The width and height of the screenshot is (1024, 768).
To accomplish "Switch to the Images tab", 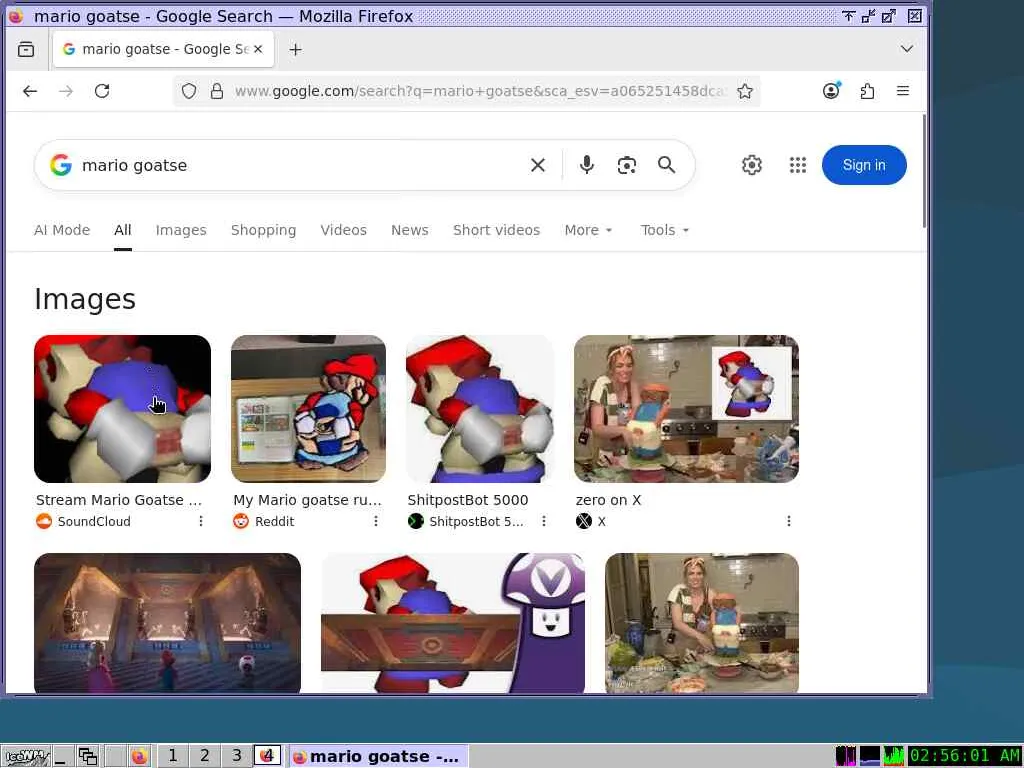I will 181,230.
